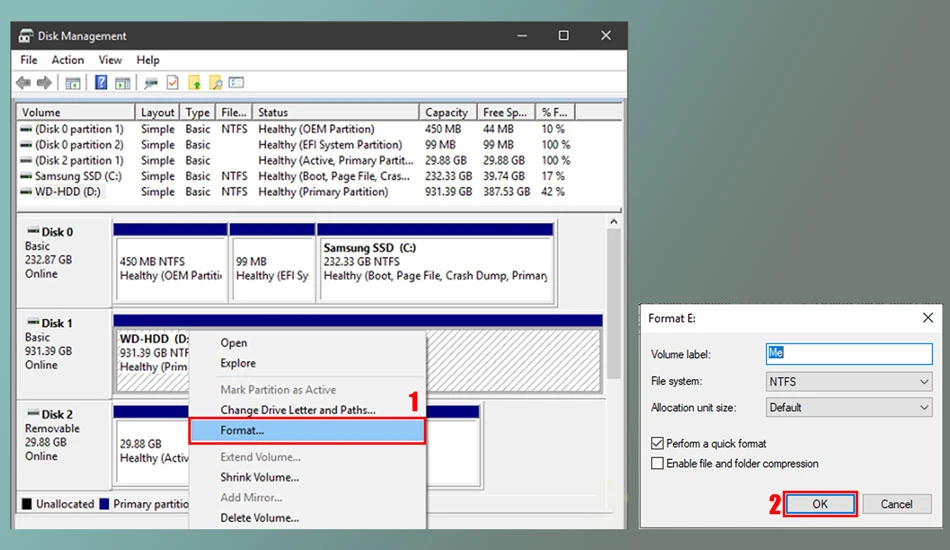This screenshot has width=950, height=550.
Task: Click Cancel in the Format dialog
Action: point(897,504)
